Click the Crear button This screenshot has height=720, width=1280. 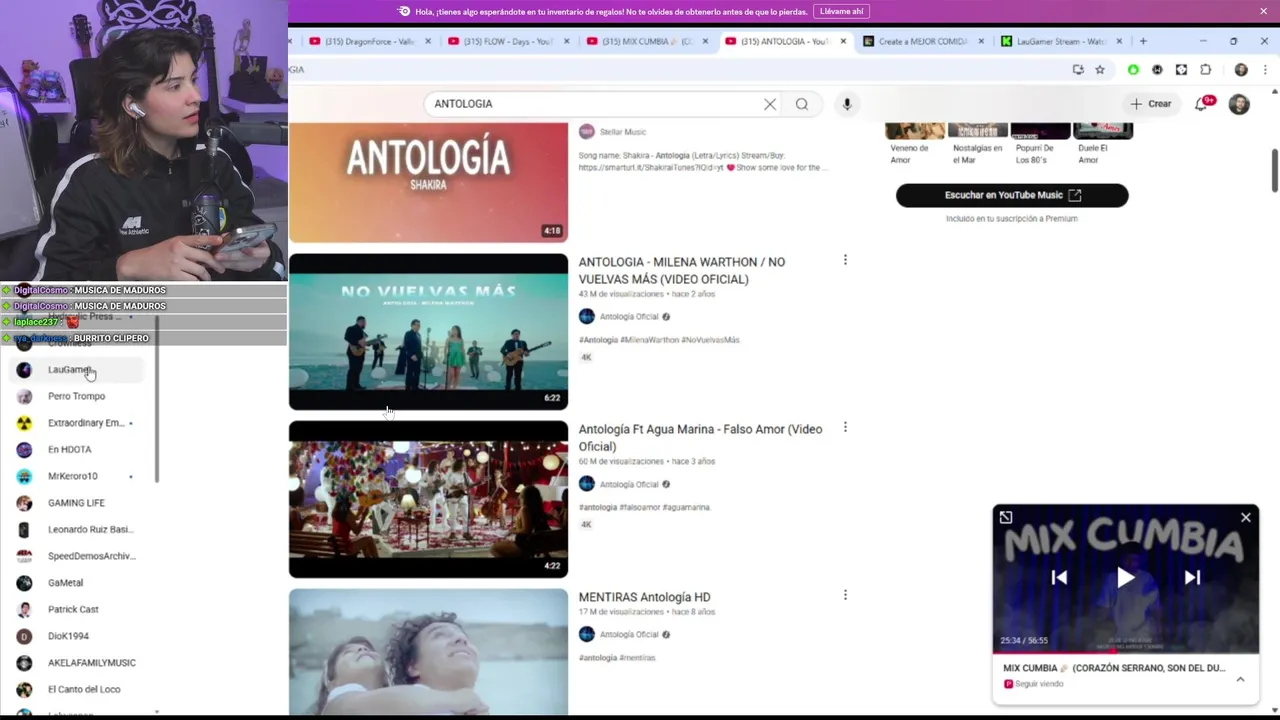pyautogui.click(x=1150, y=104)
